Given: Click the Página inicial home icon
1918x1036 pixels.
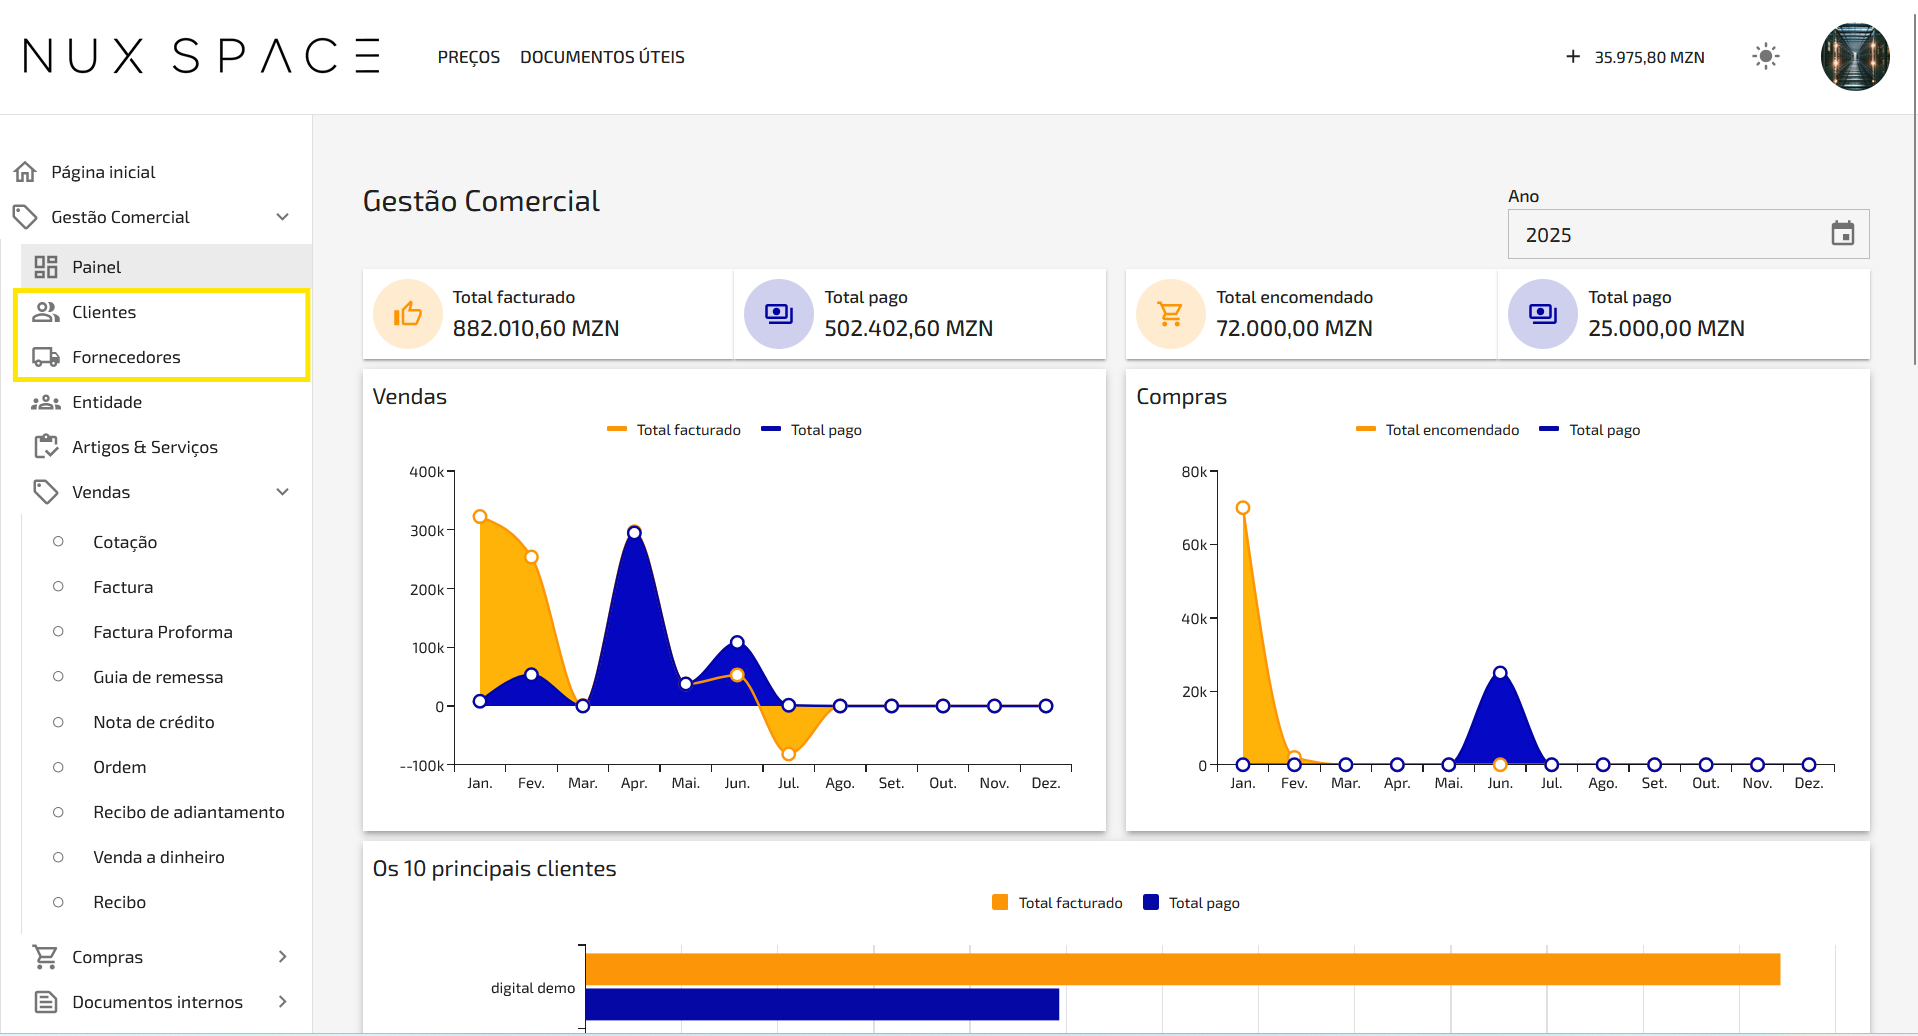Looking at the screenshot, I should [26, 172].
